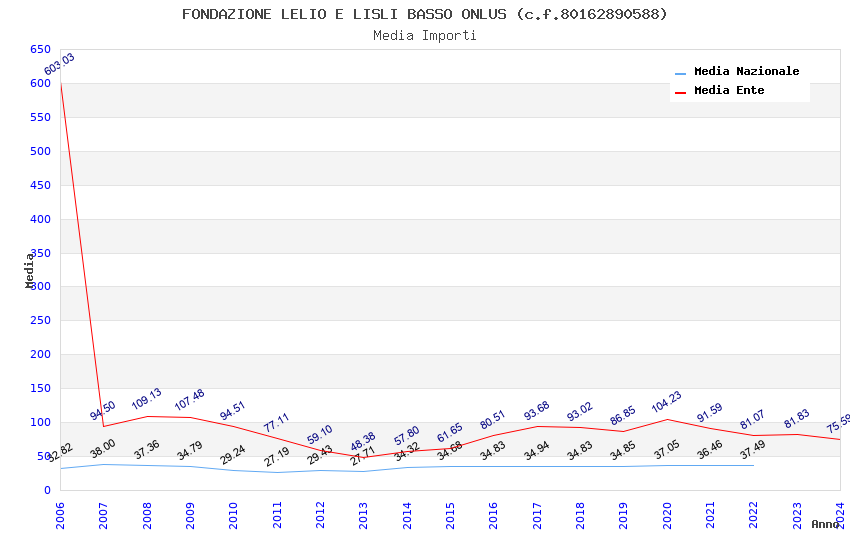Click the 2008 x-axis year label

pos(147,516)
